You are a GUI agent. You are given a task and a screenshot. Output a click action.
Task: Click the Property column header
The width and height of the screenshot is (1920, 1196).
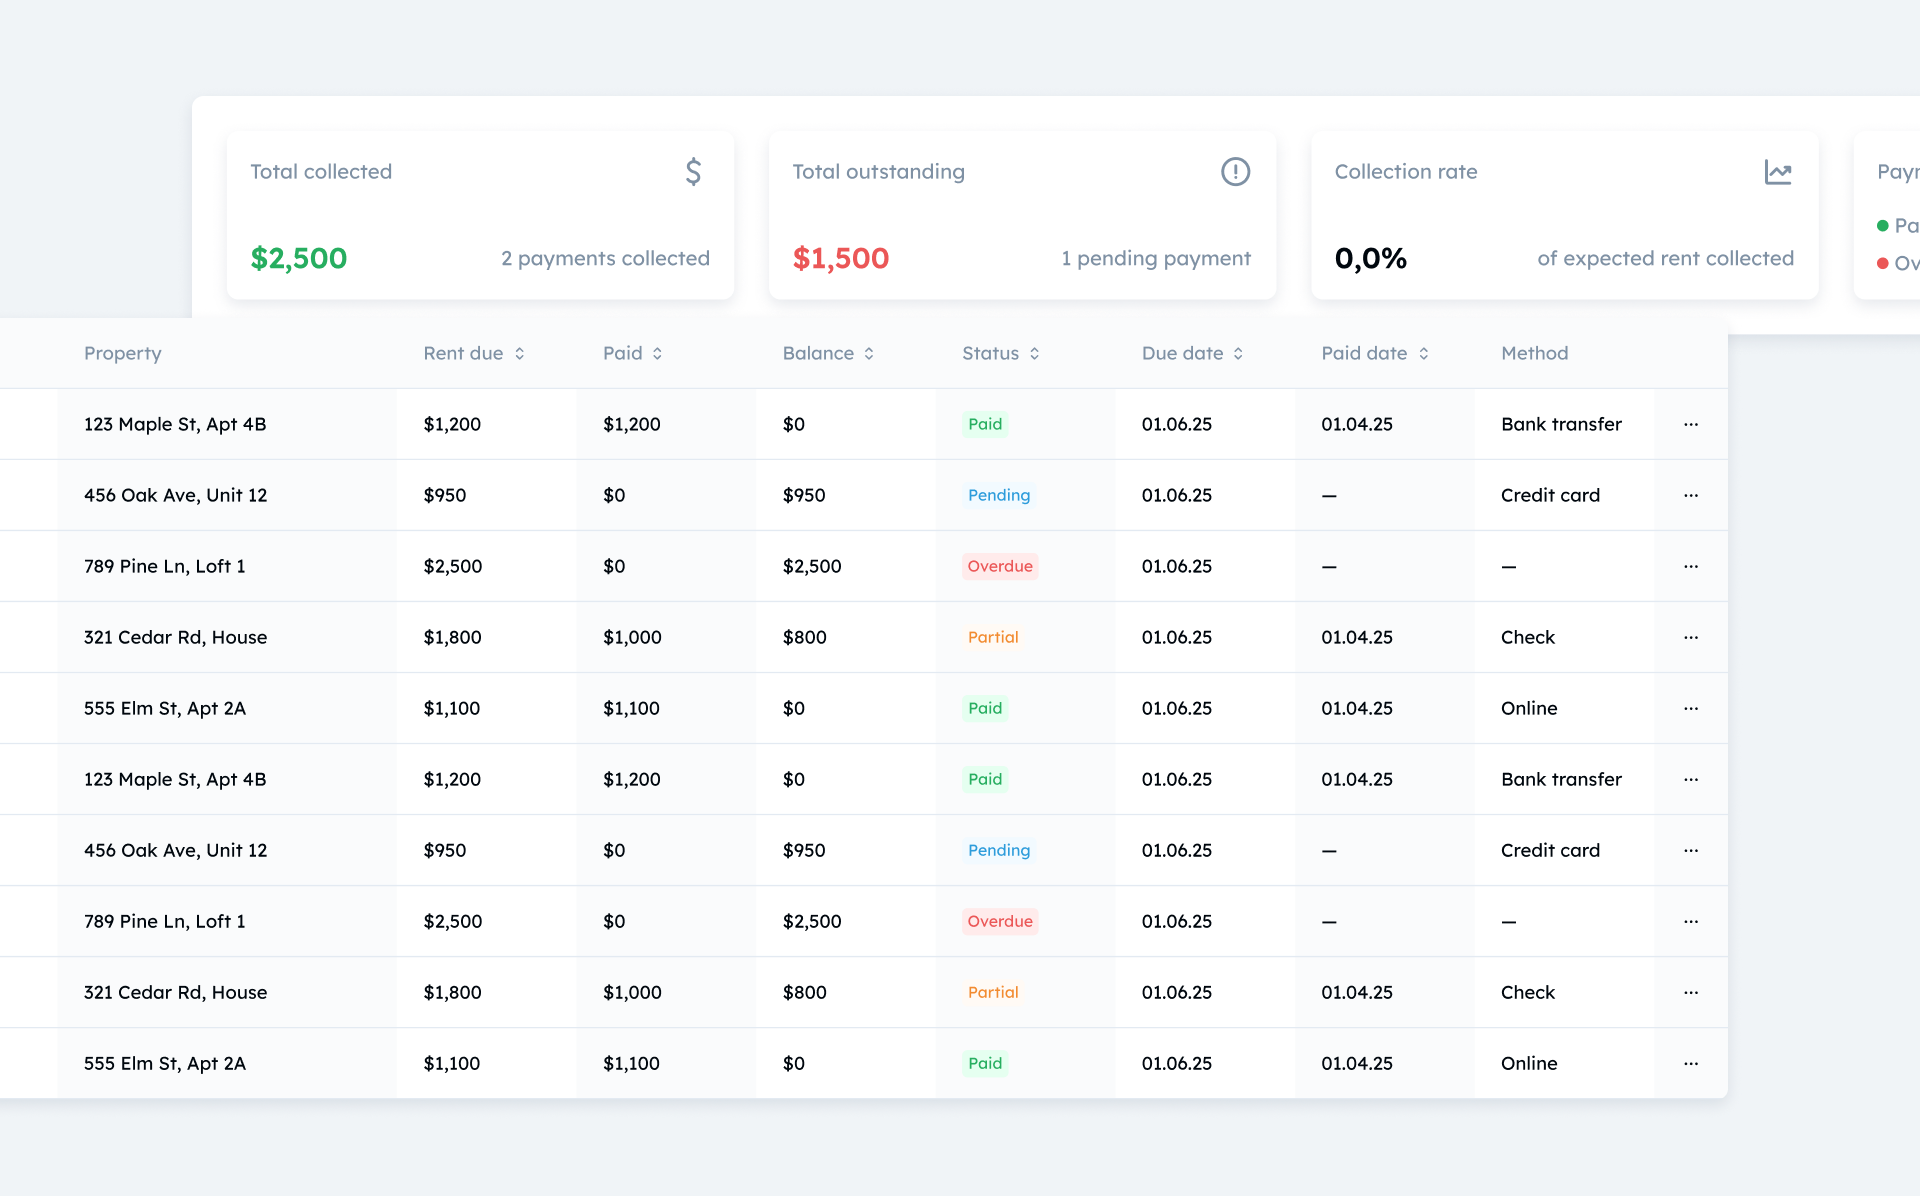[x=122, y=353]
